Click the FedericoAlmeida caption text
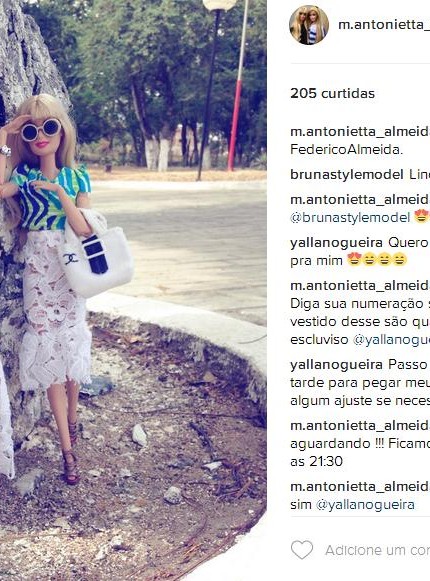The width and height of the screenshot is (430, 581). (x=347, y=150)
